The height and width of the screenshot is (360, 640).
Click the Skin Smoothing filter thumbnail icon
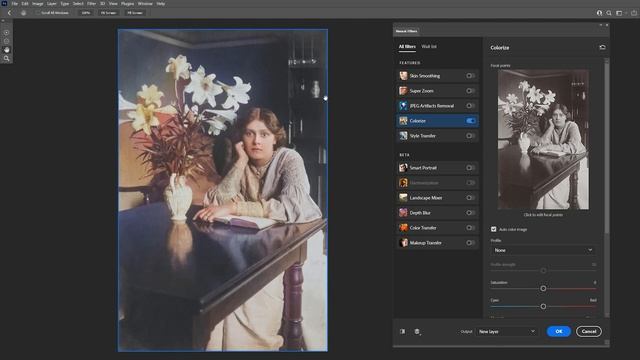click(x=403, y=76)
